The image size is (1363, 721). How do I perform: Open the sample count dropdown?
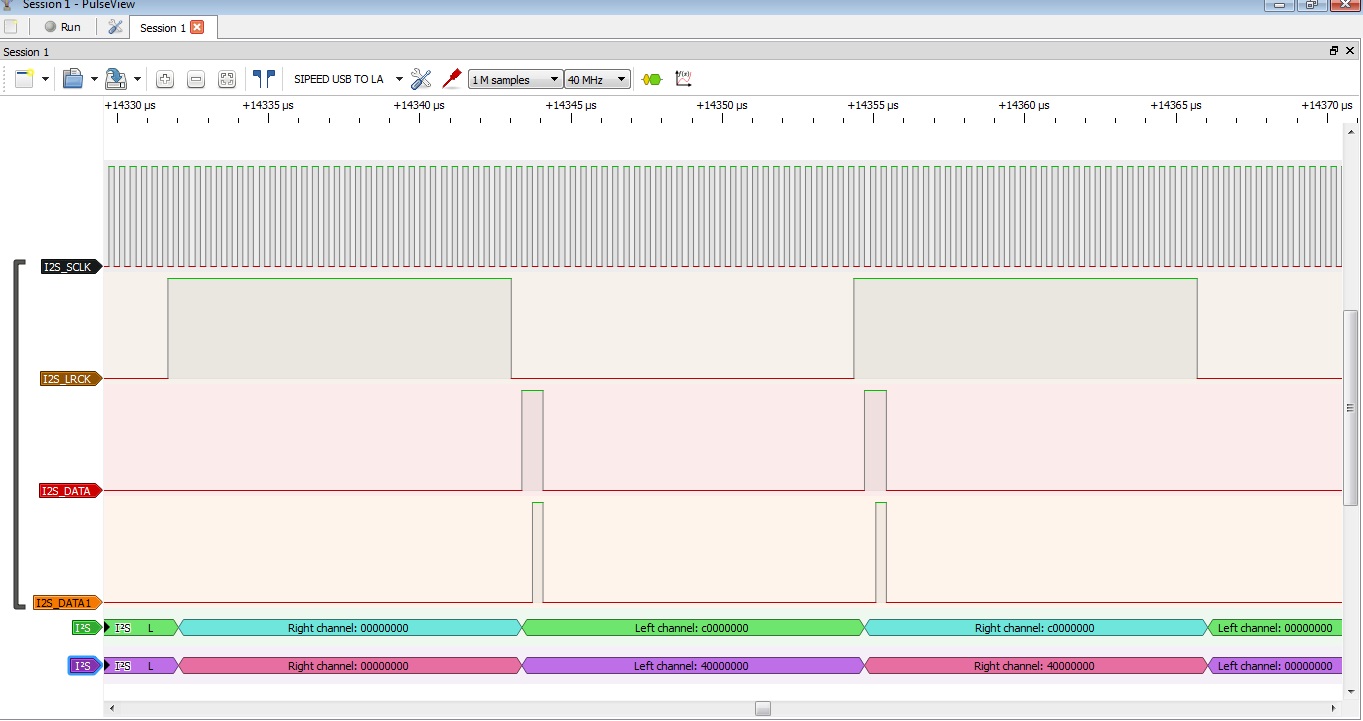[515, 80]
